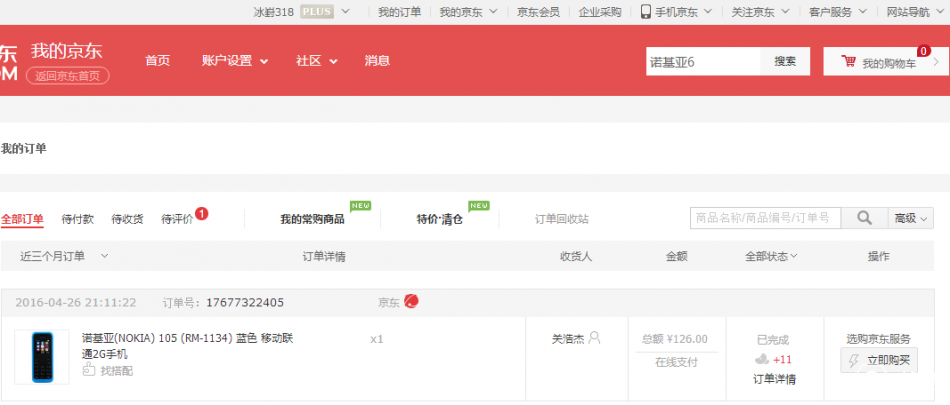Image resolution: width=950 pixels, height=405 pixels.
Task: Click the 找搭配 bag icon
Action: point(88,370)
